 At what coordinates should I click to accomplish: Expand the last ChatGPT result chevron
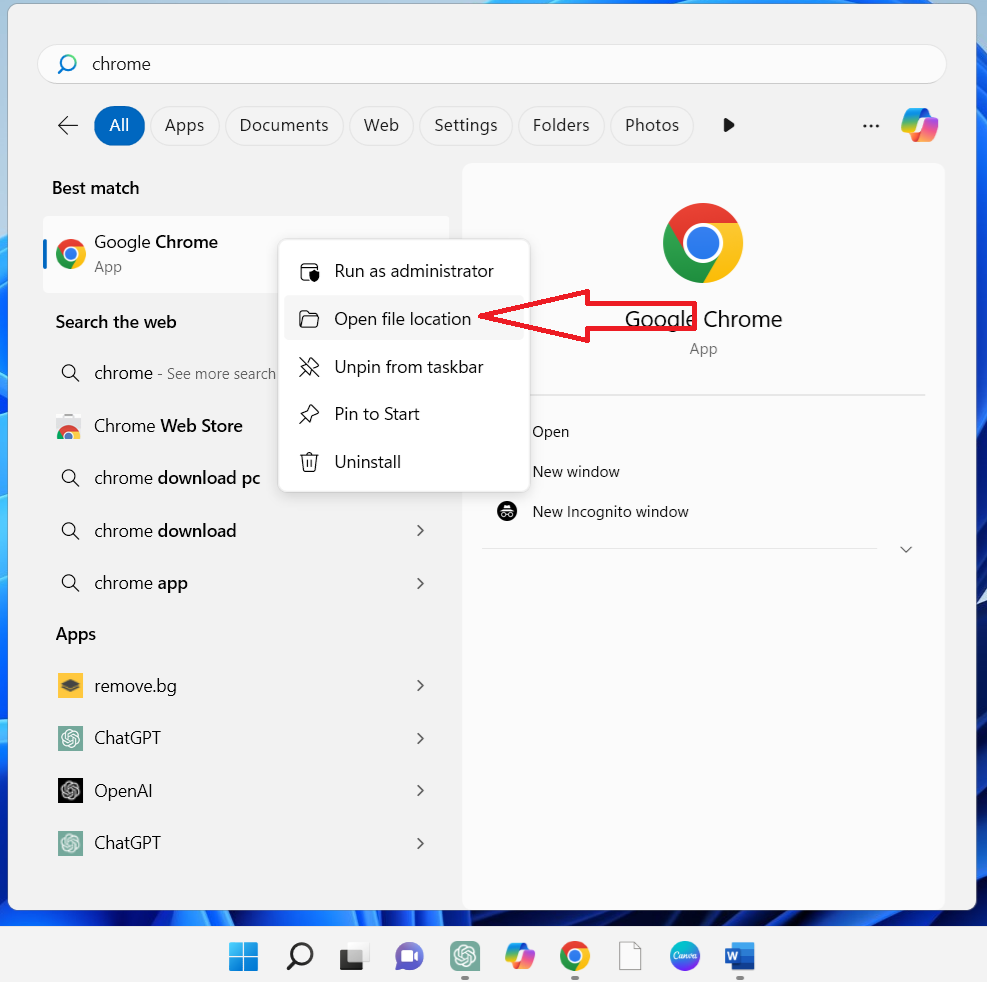pos(420,844)
